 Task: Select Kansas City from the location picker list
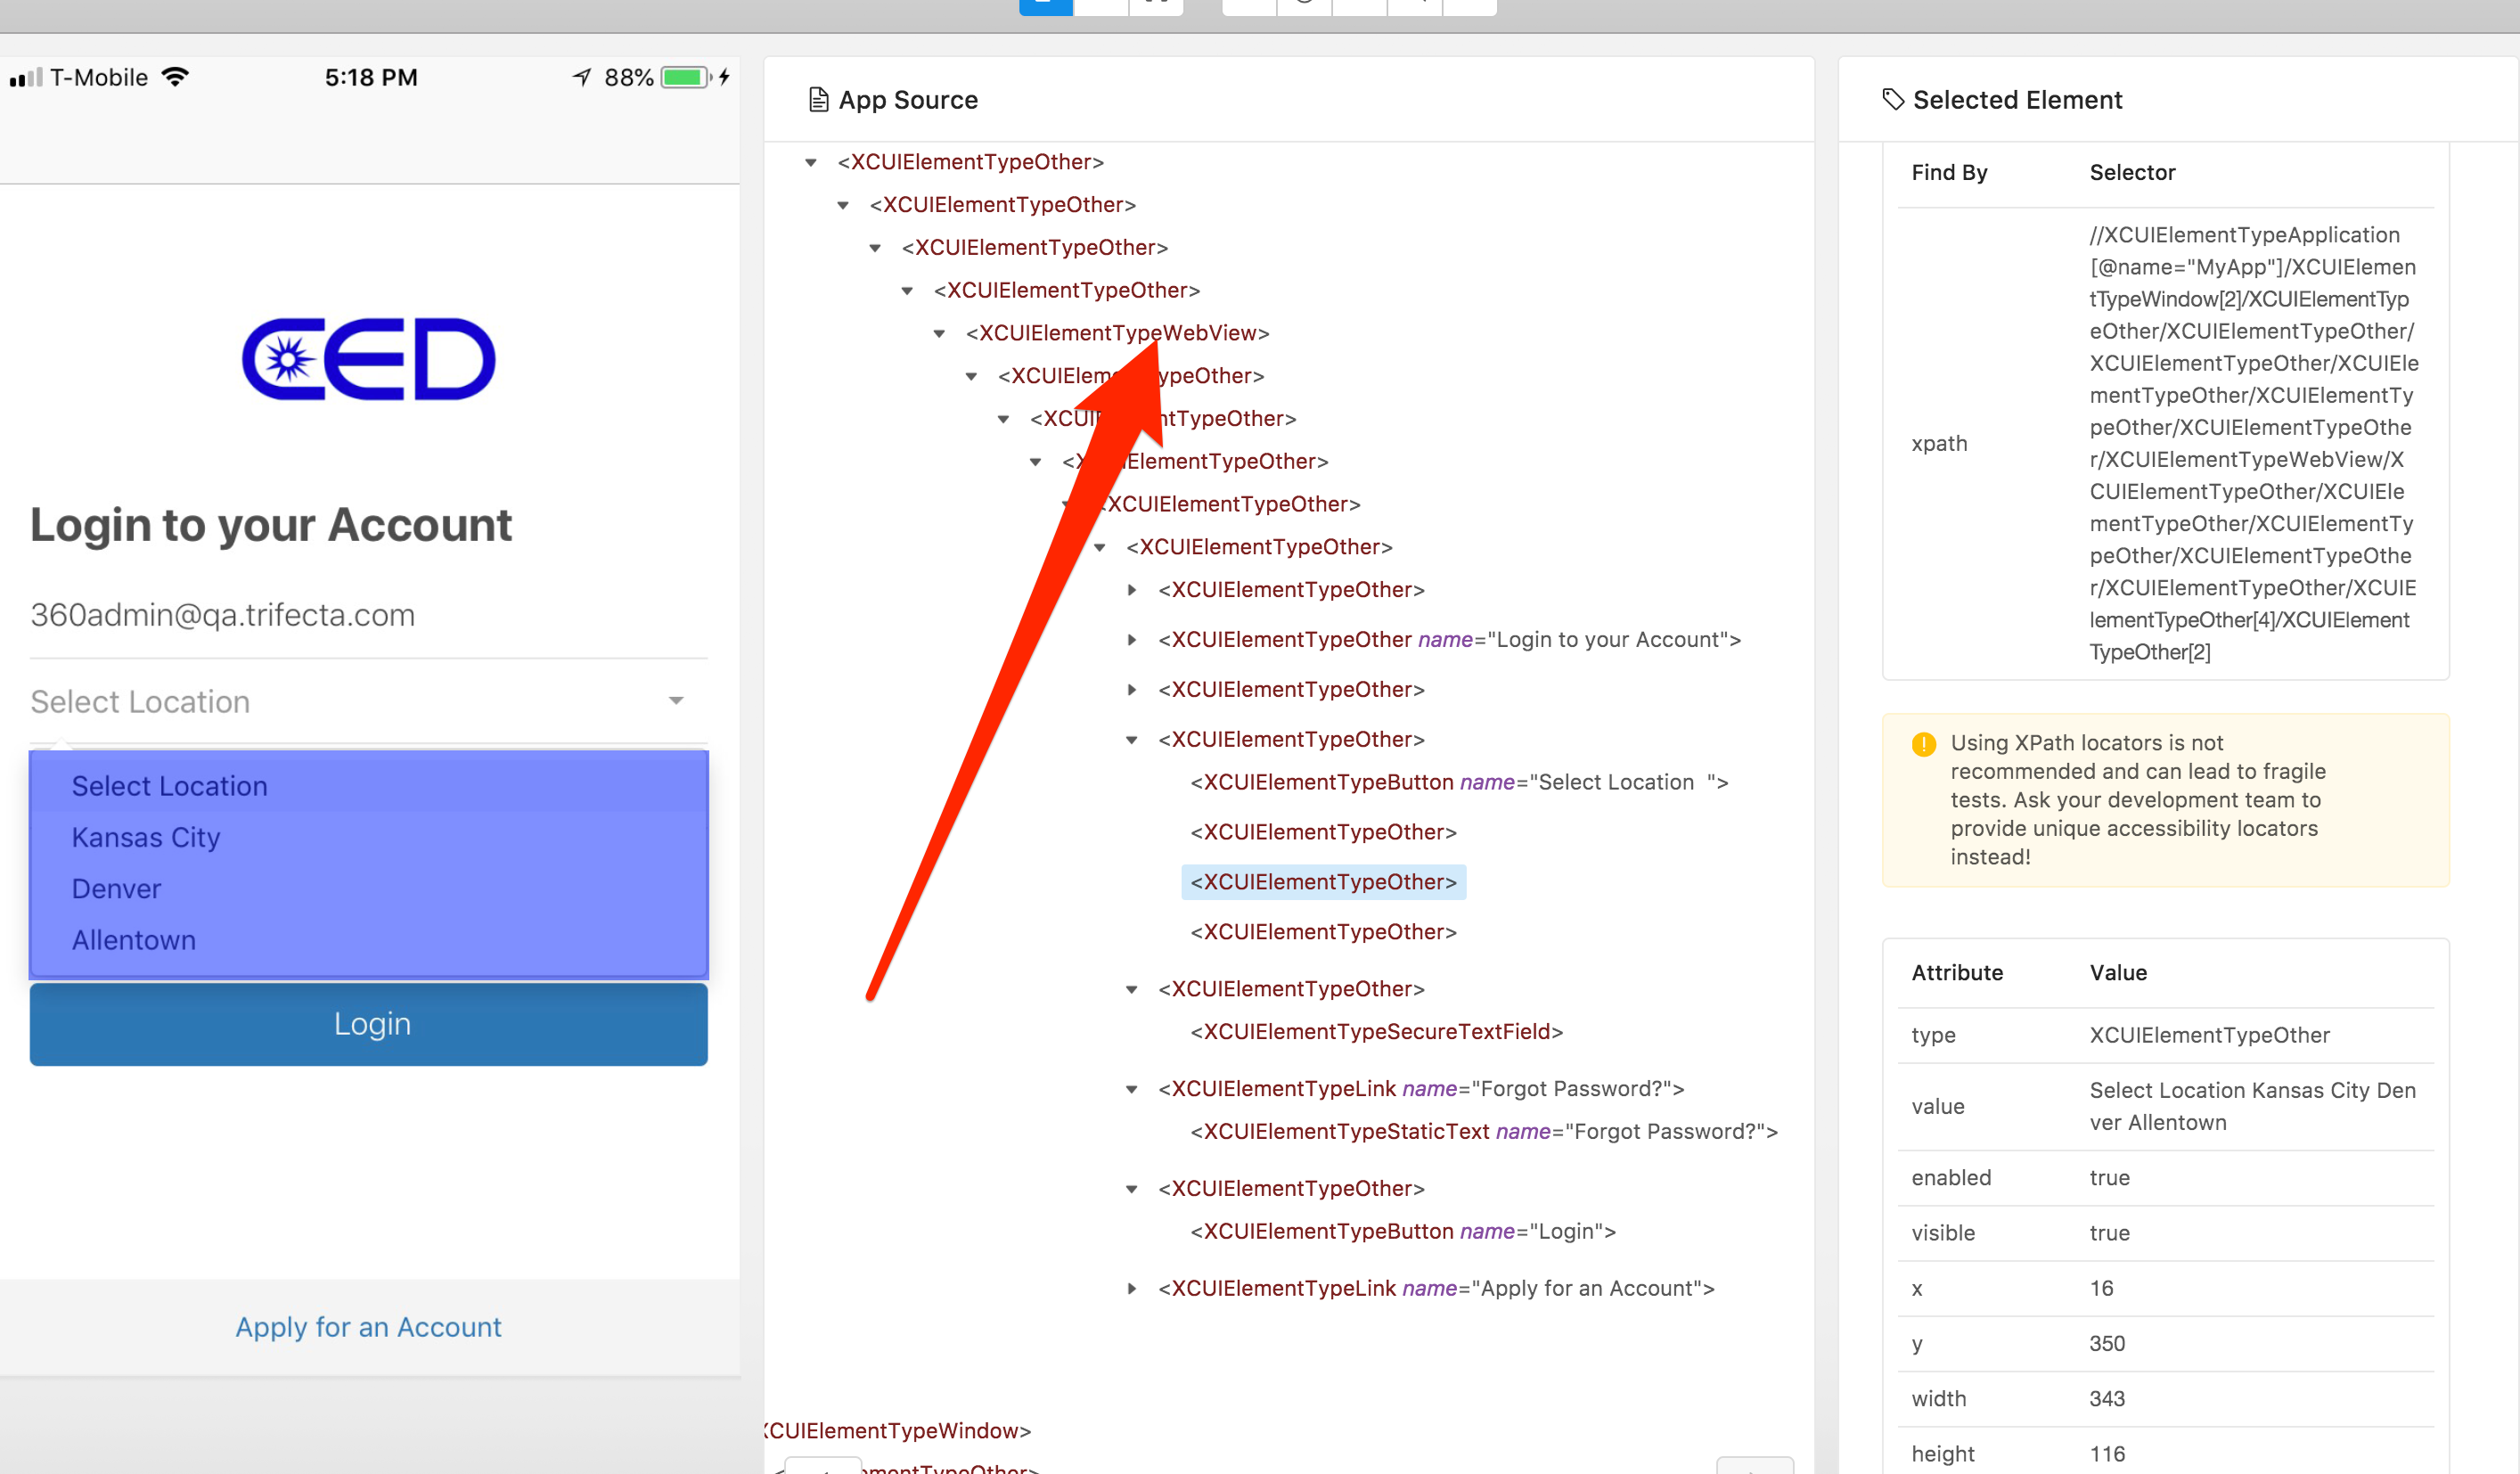[x=146, y=837]
